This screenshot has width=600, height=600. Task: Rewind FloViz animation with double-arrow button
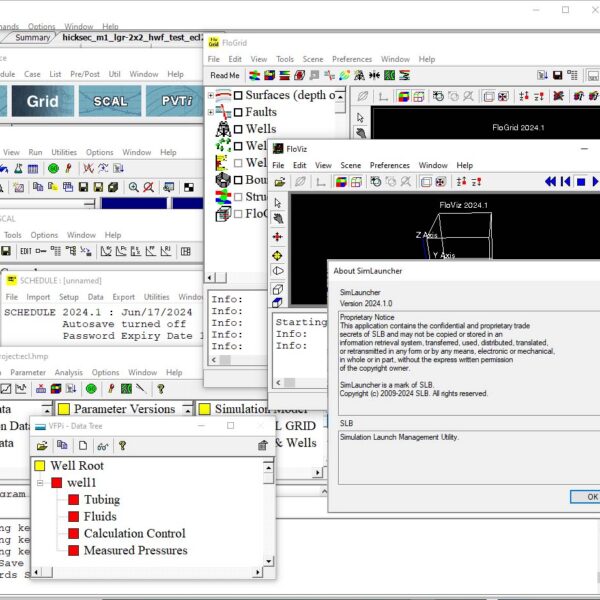(x=550, y=182)
